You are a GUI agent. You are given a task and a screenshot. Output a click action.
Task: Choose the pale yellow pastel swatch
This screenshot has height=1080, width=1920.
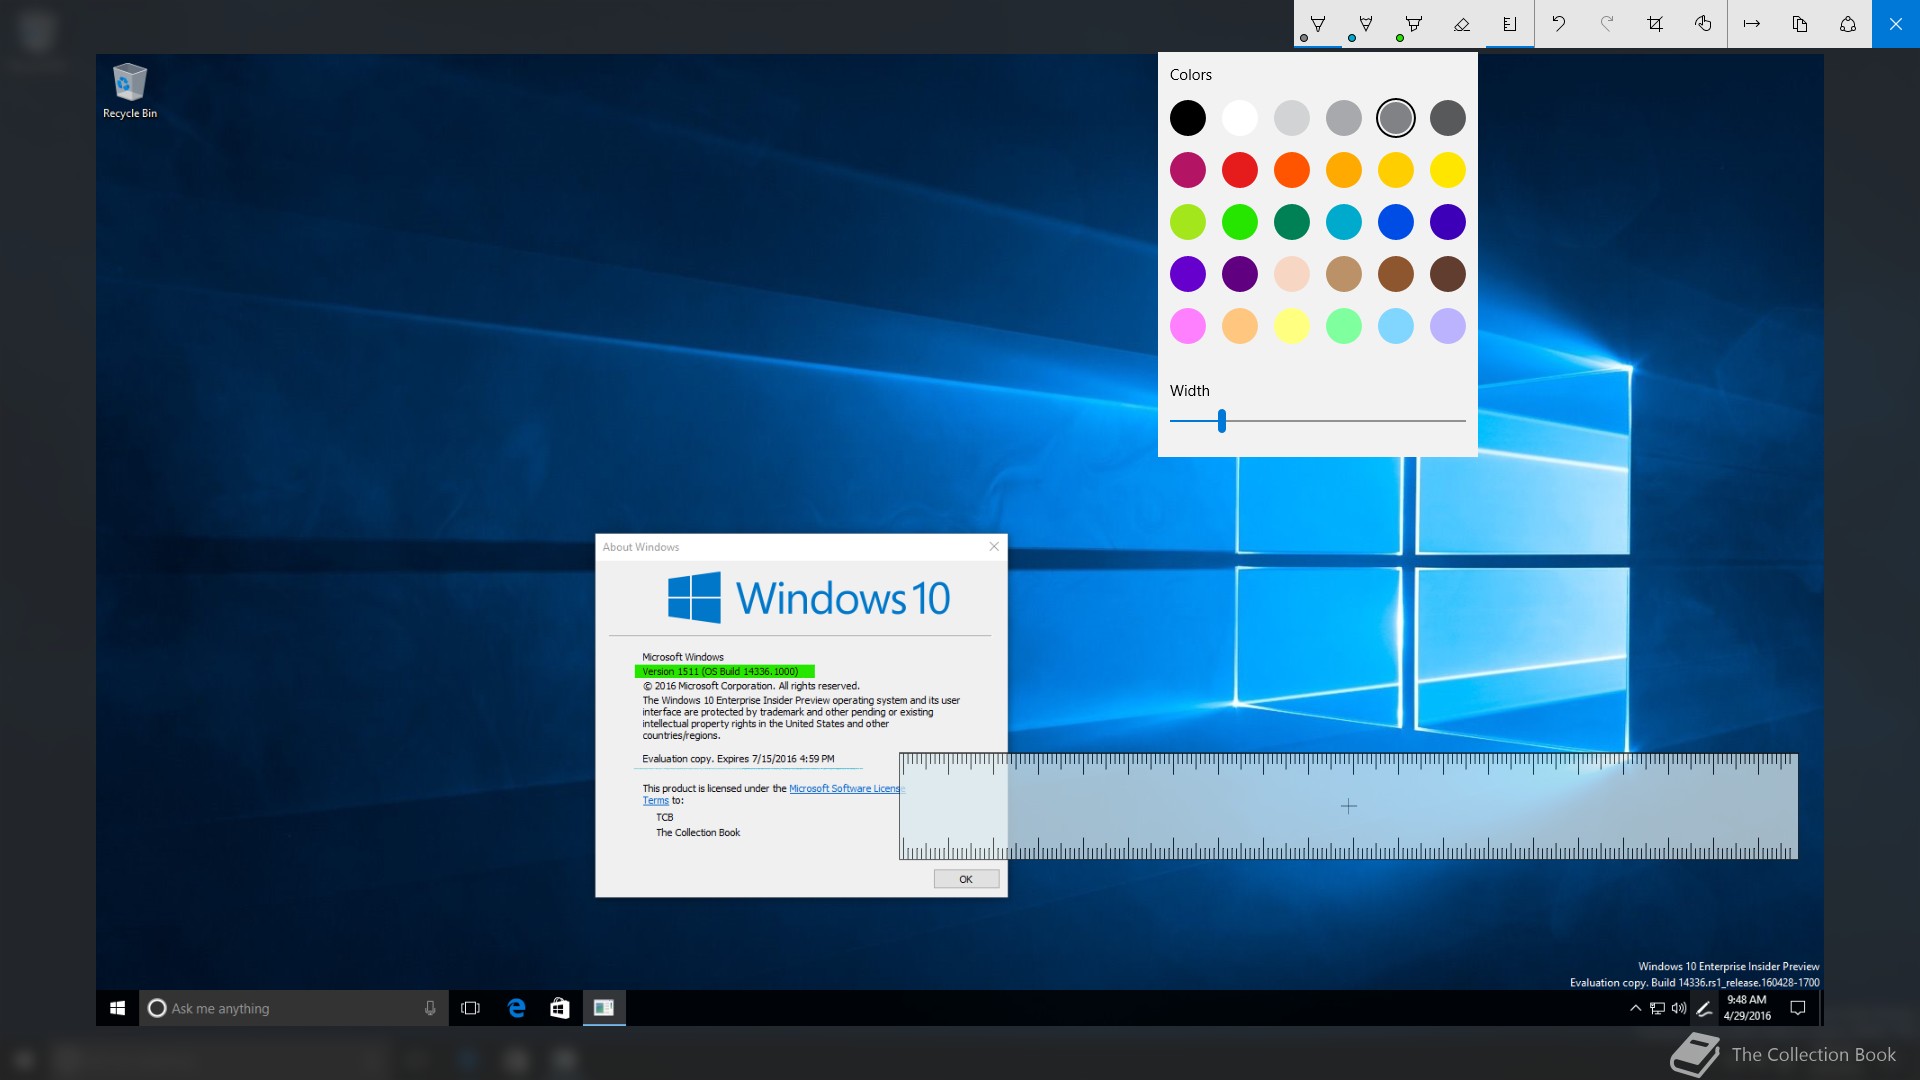(x=1292, y=326)
